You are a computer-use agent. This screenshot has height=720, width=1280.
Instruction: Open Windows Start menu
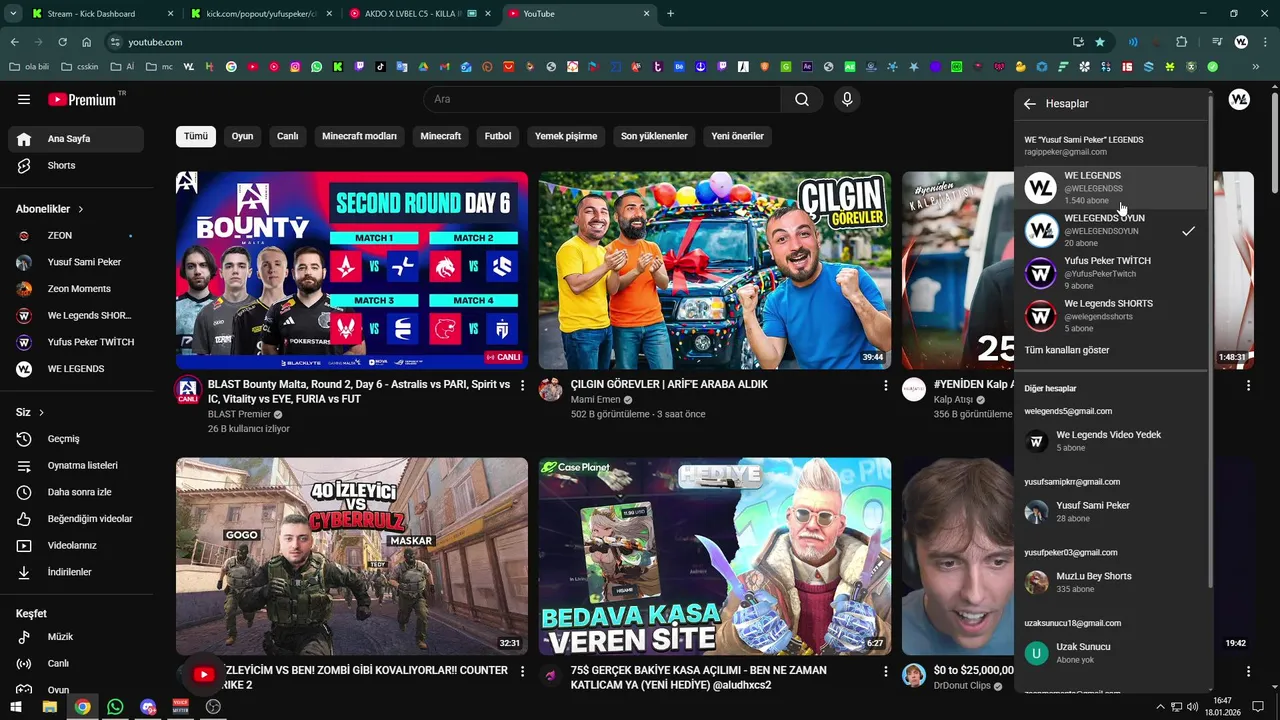click(16, 707)
